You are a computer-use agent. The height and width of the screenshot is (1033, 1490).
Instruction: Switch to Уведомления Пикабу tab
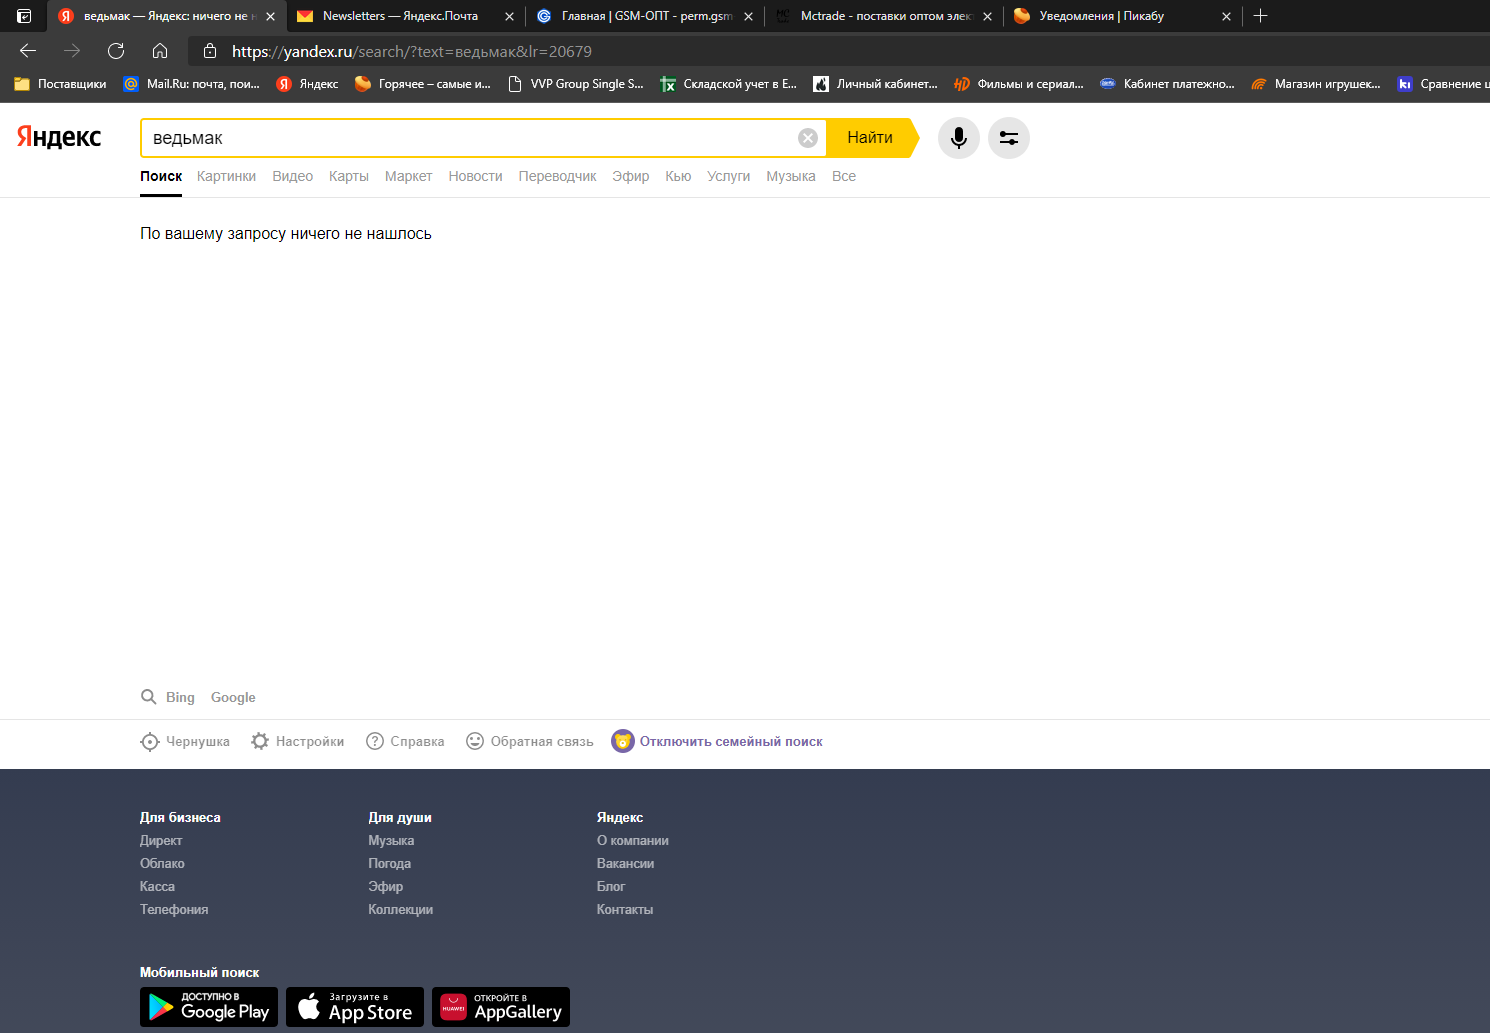(1101, 16)
